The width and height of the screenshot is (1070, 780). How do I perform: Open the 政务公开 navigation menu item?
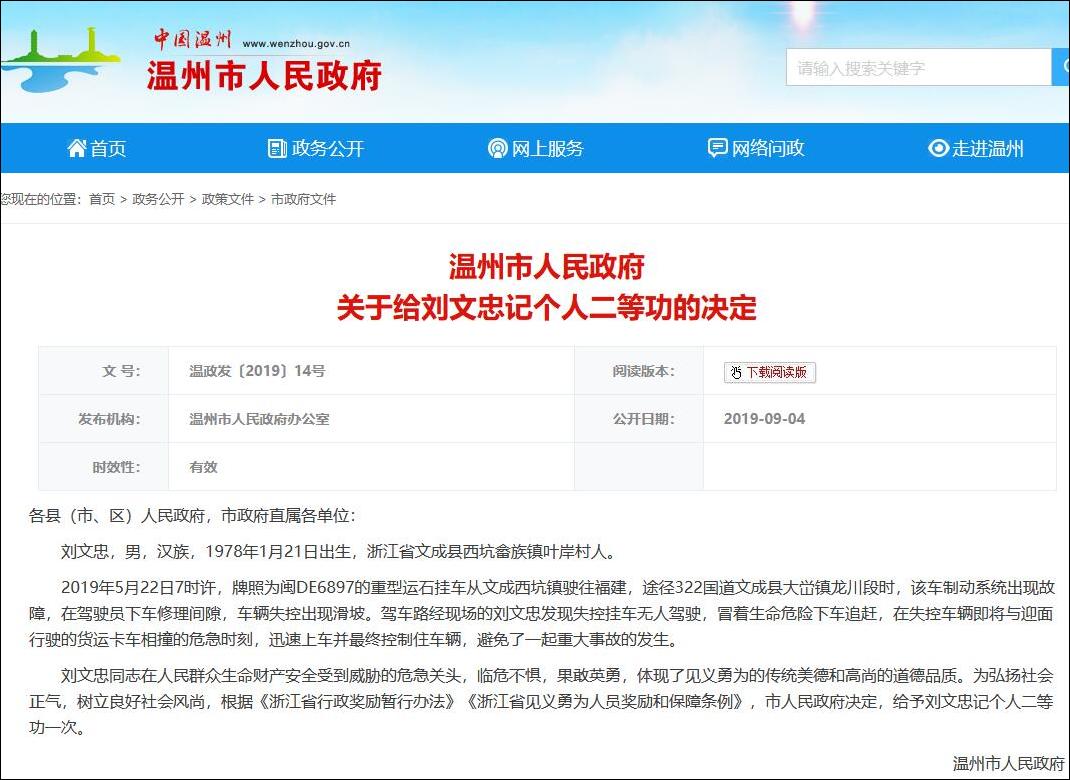[316, 148]
